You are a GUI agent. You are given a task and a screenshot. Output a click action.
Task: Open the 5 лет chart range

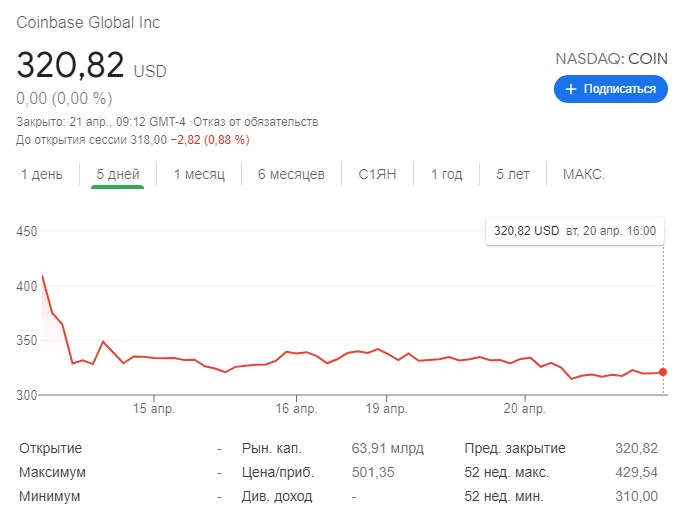coord(513,174)
